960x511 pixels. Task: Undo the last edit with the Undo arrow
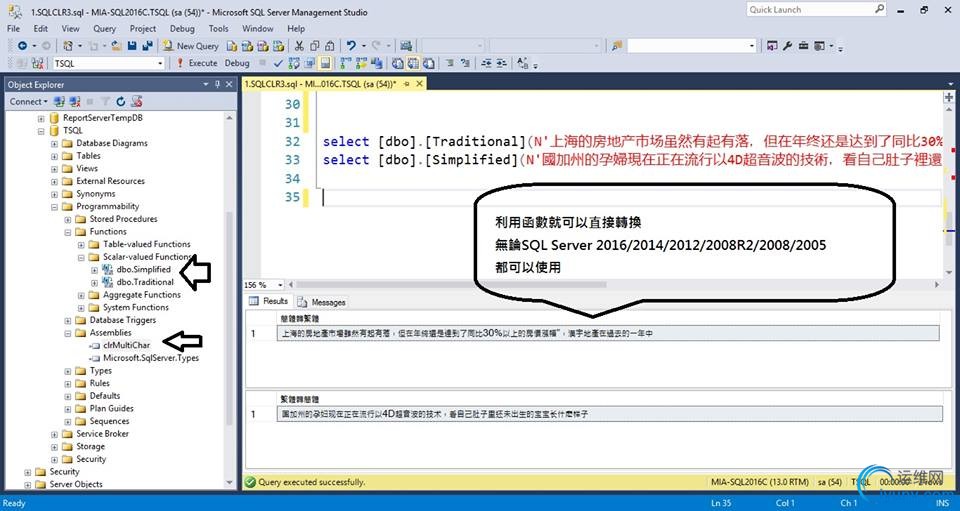click(351, 46)
